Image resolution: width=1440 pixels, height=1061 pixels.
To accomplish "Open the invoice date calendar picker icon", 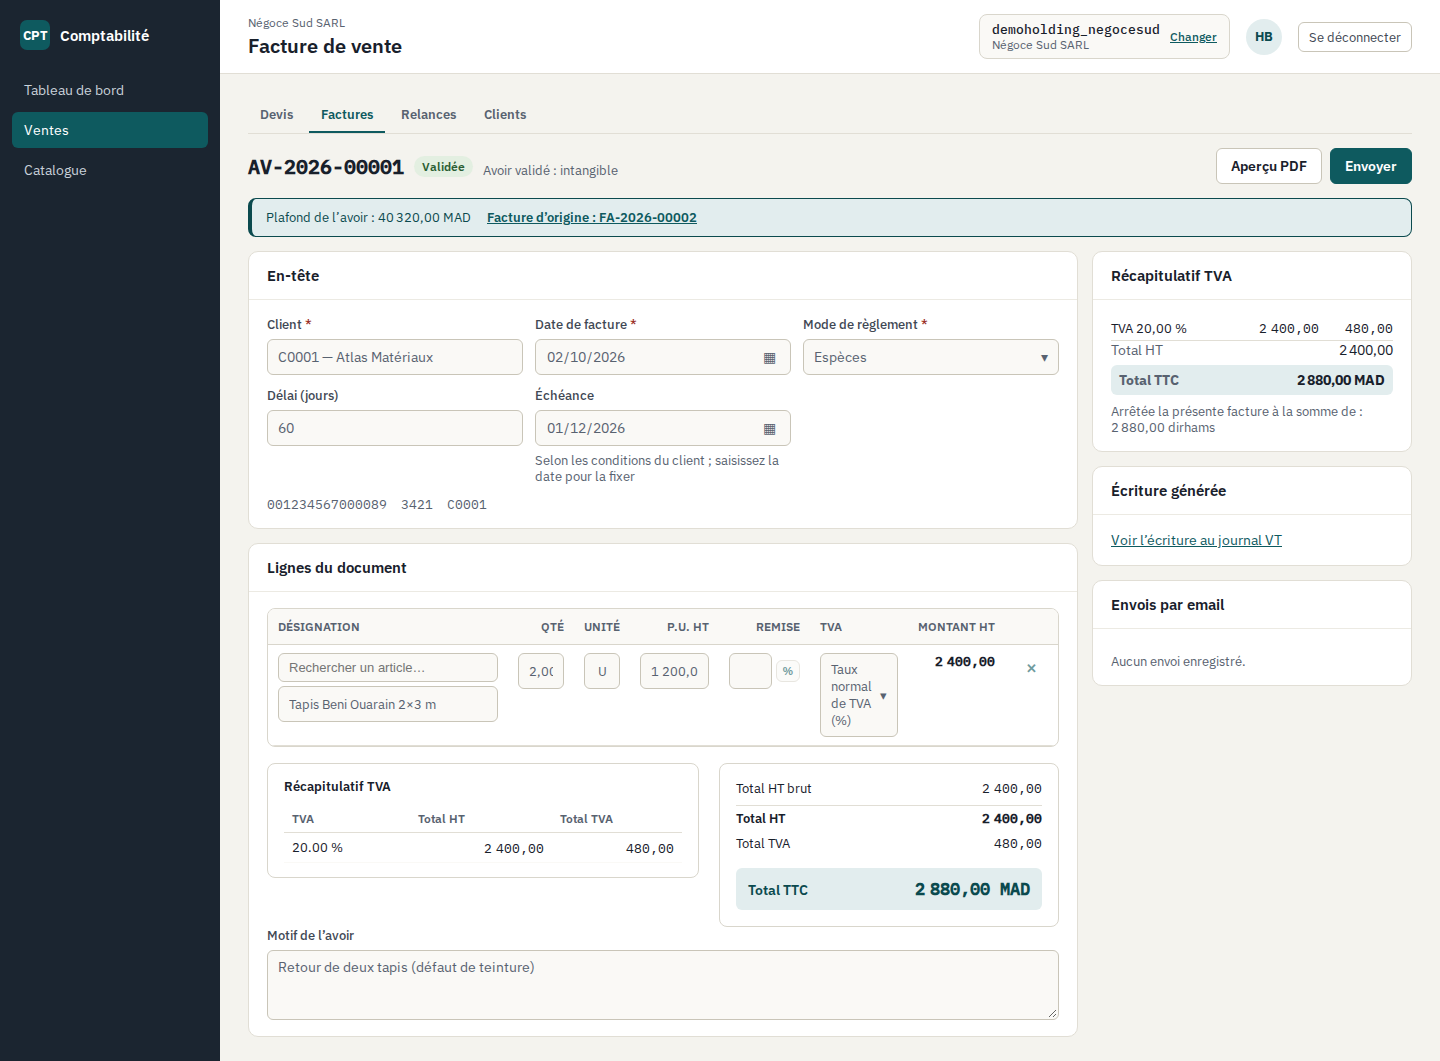I will (x=769, y=358).
